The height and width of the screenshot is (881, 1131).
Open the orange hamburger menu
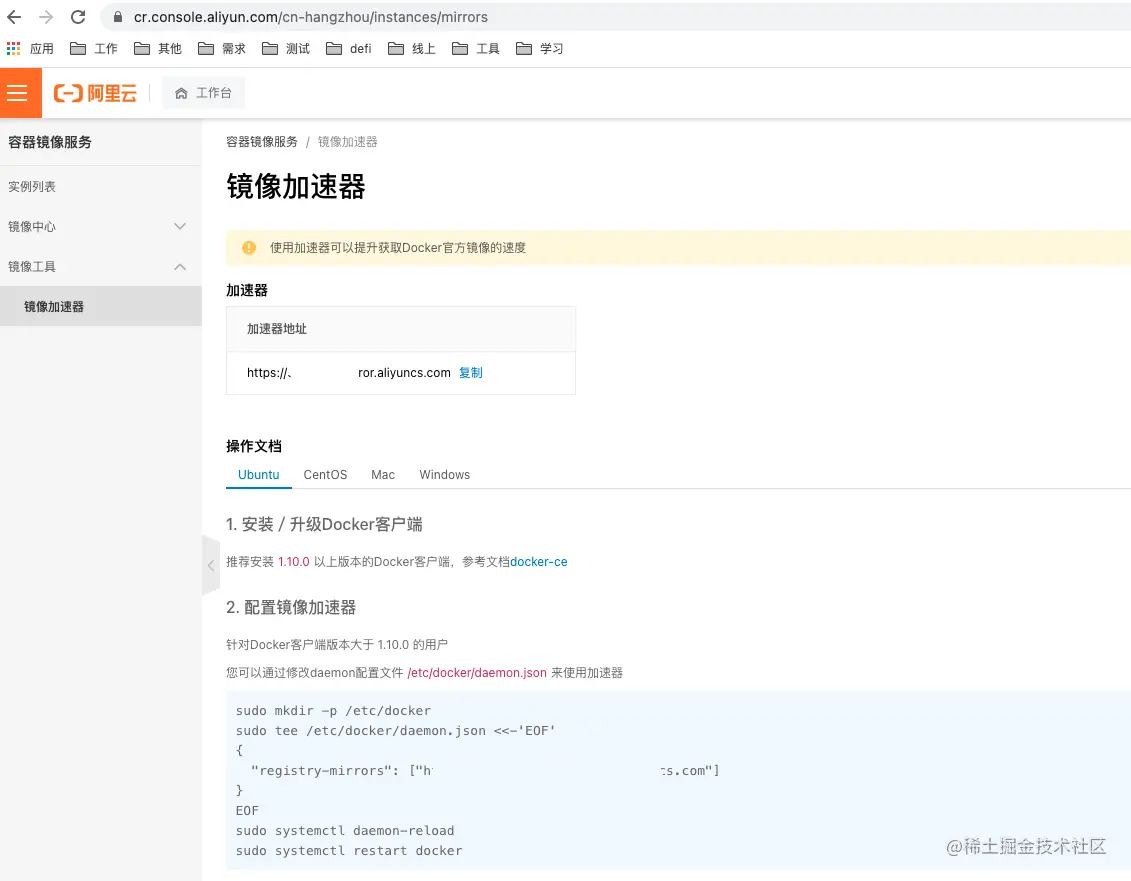pos(20,93)
